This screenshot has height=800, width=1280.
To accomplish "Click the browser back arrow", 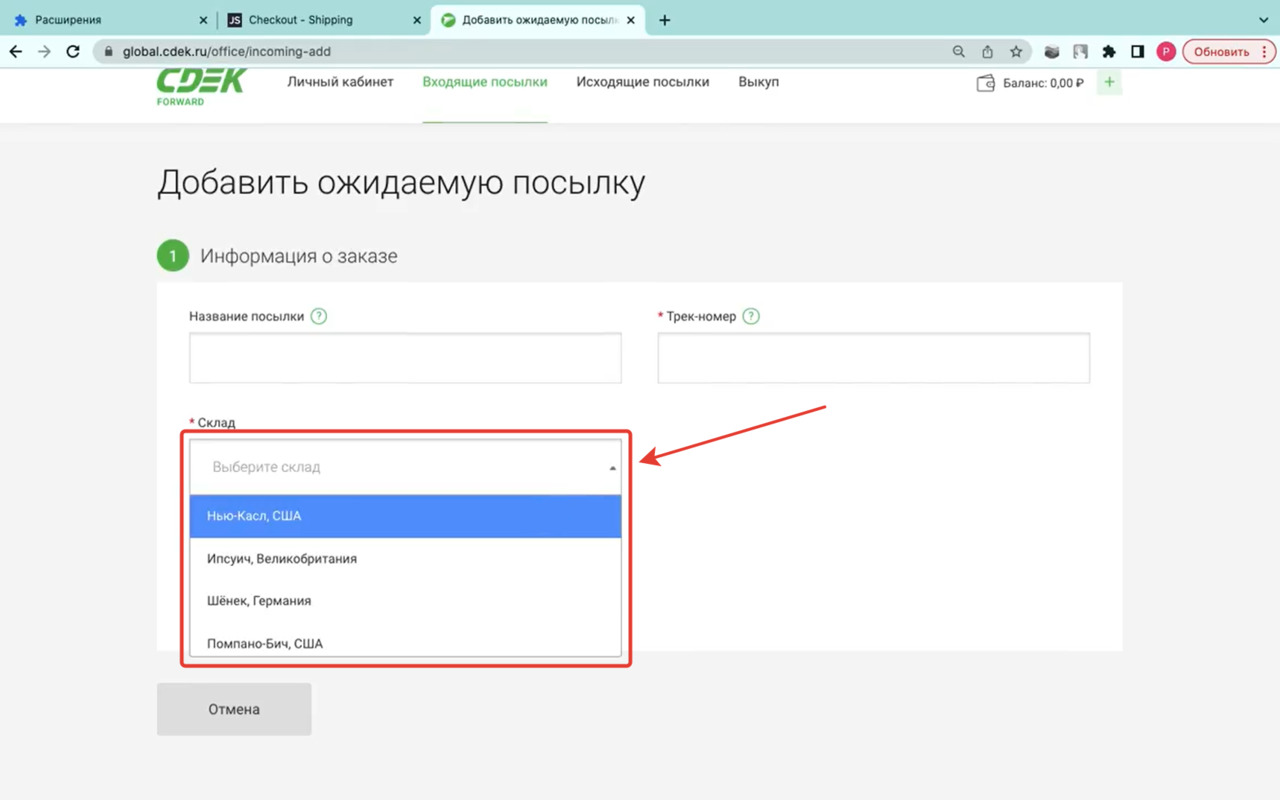I will (x=16, y=52).
